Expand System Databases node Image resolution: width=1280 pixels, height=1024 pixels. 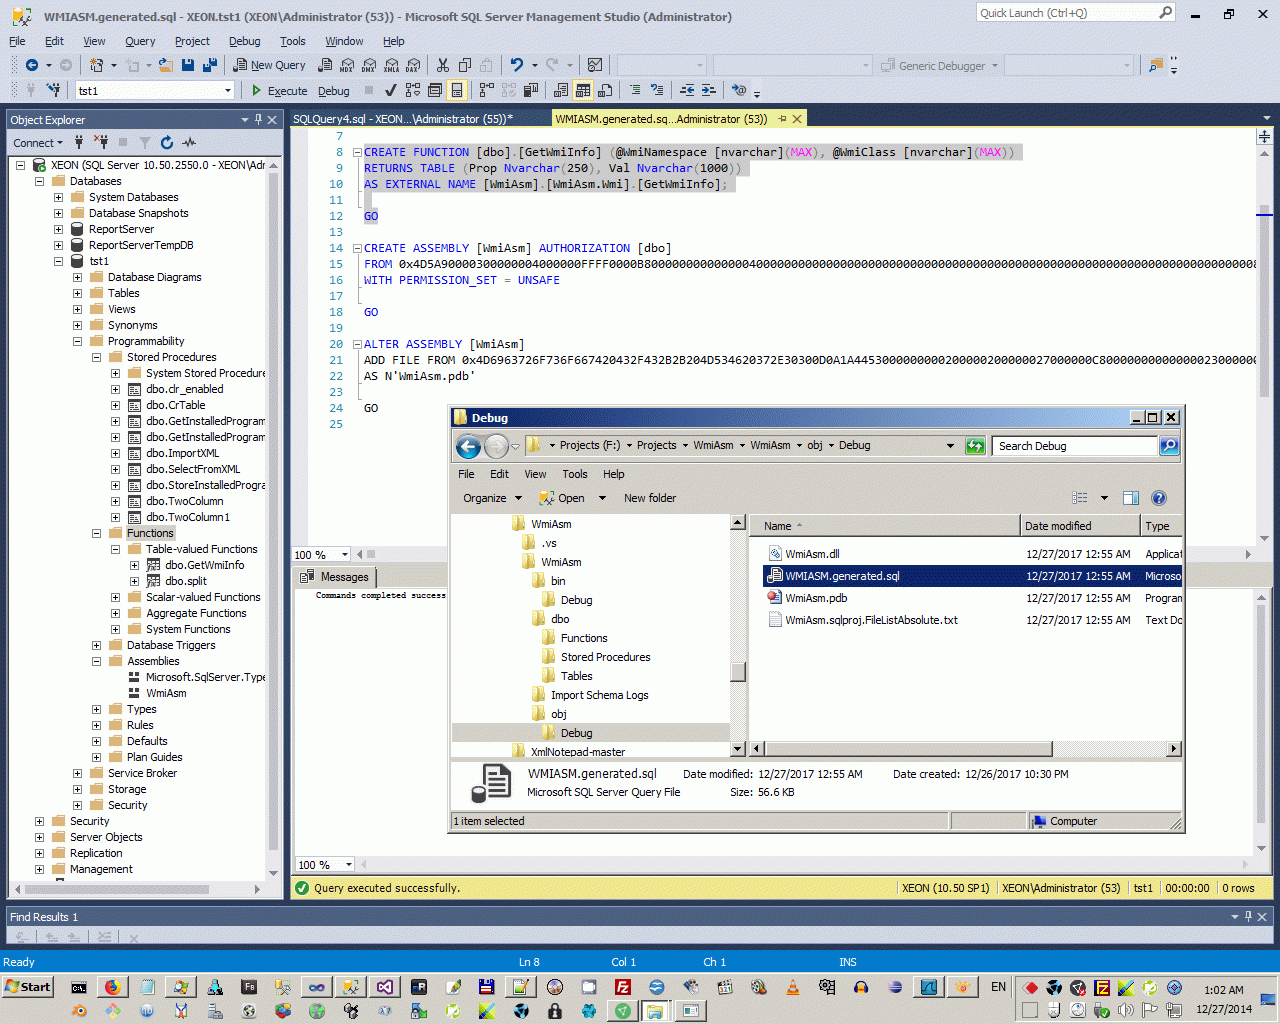tap(58, 197)
